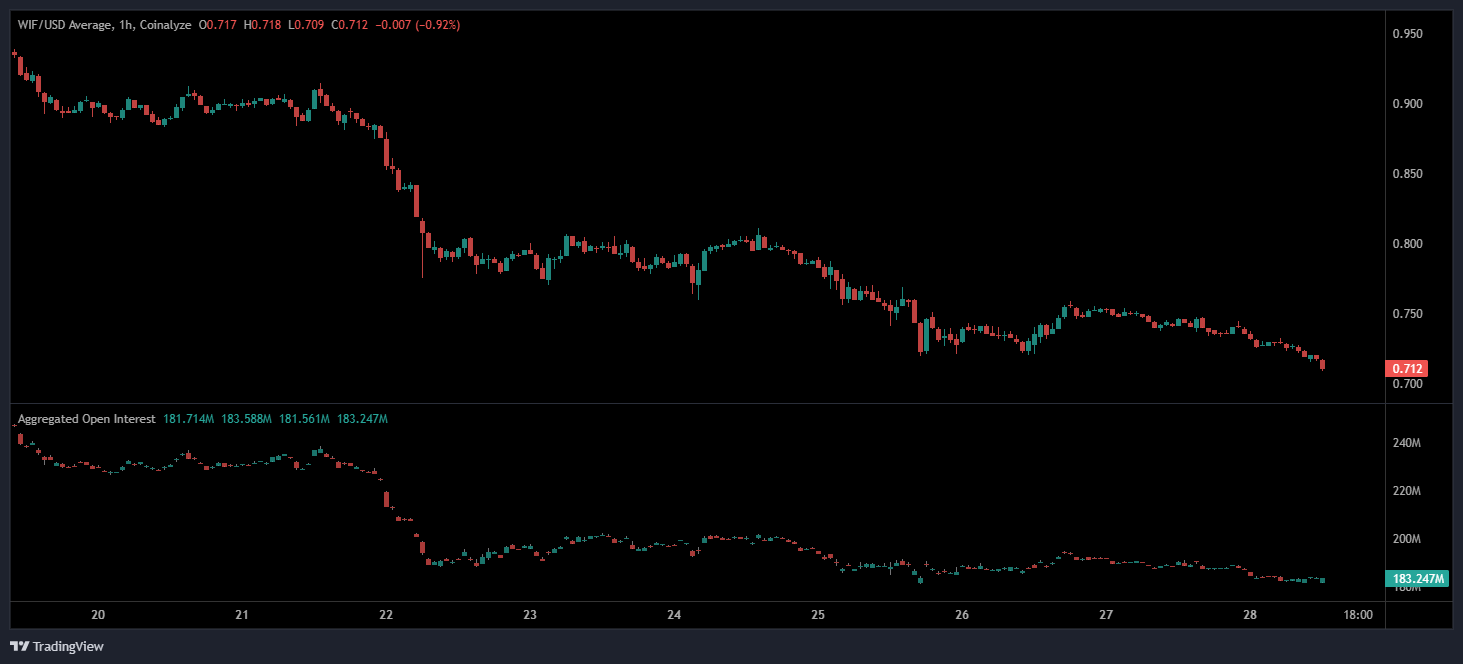Click the TradingView logo
Screen dimensions: 1463x664
57,646
